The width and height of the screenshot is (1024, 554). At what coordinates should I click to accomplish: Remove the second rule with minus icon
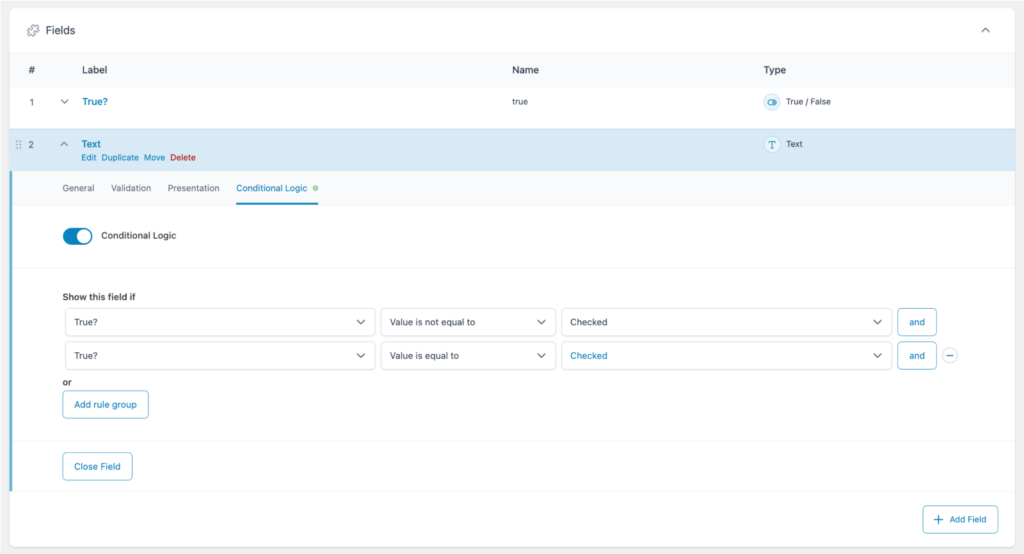coord(949,355)
